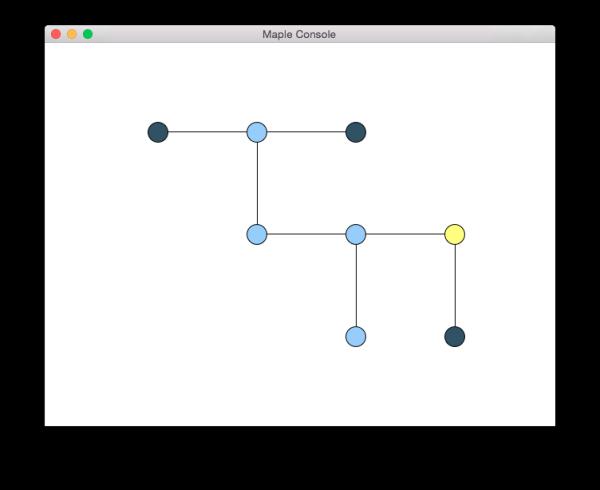Select the vertical edge below the top blue node
600x490 pixels.
click(x=257, y=183)
